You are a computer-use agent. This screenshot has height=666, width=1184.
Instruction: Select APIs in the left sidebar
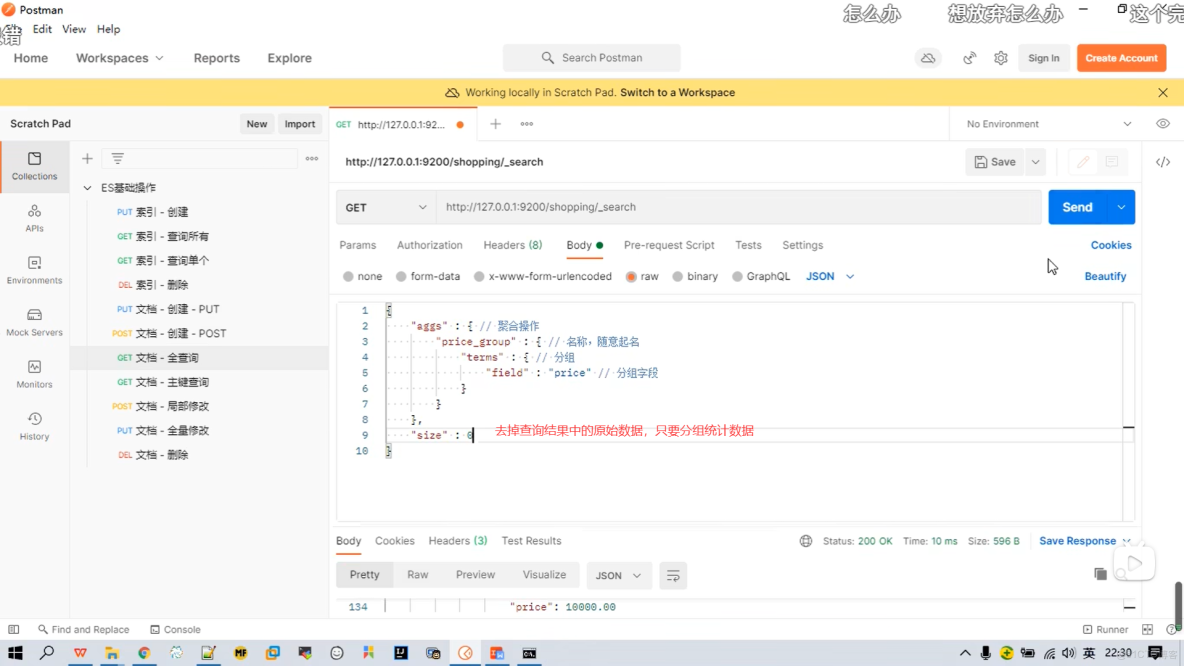[34, 218]
